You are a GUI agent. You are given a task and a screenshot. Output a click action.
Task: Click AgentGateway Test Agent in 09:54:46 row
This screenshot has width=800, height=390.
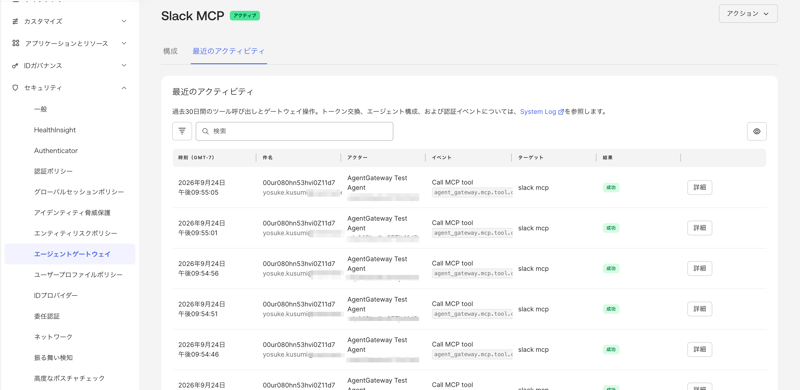tap(378, 345)
